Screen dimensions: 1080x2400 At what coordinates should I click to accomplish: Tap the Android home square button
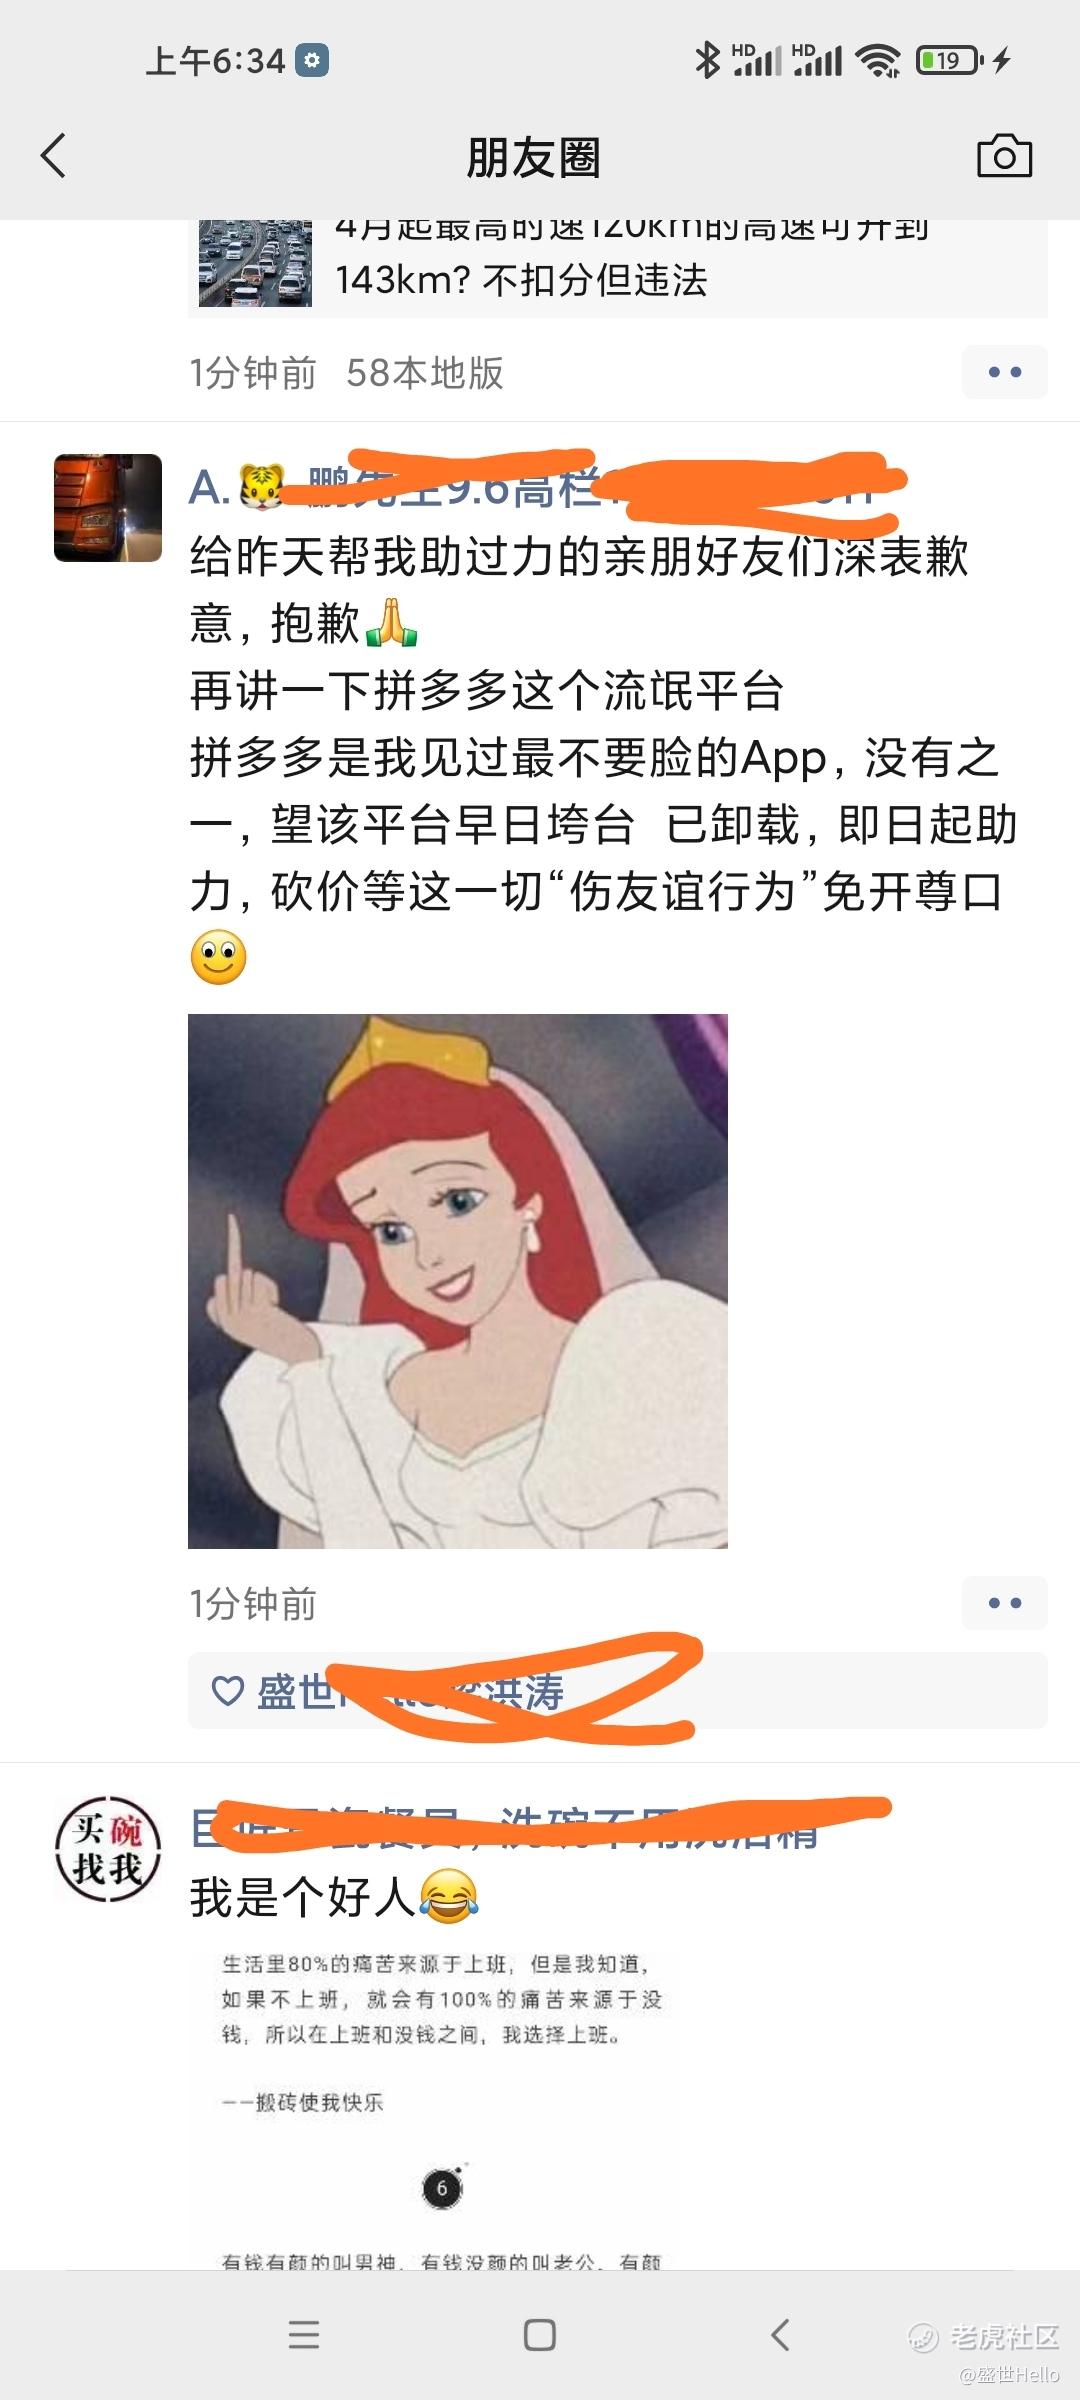pyautogui.click(x=540, y=2335)
